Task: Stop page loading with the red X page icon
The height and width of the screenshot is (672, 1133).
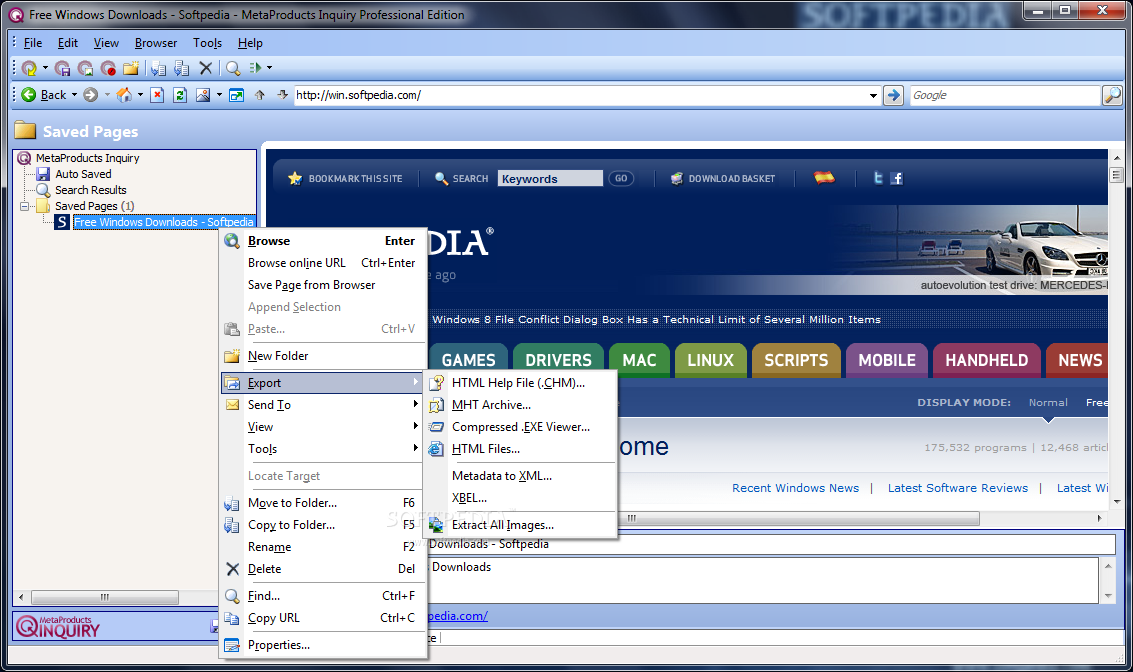Action: point(158,95)
